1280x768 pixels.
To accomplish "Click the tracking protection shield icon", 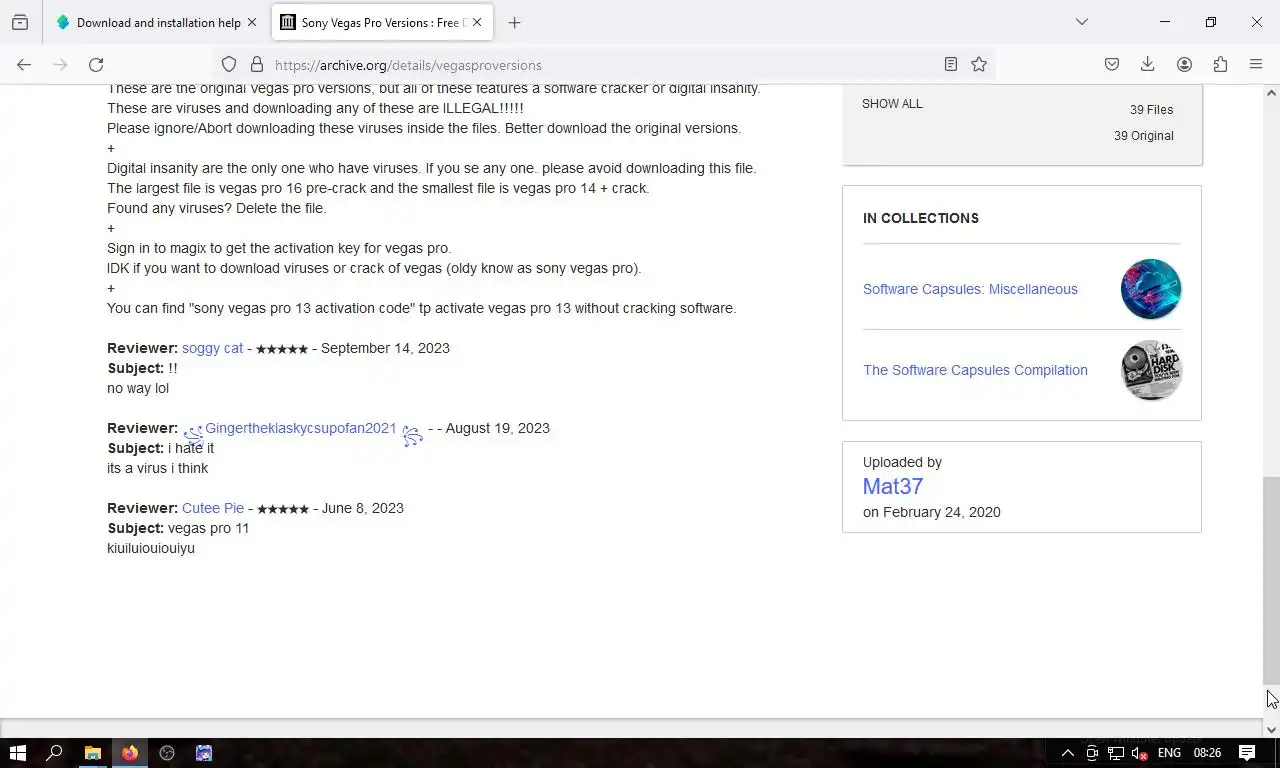I will pos(229,64).
